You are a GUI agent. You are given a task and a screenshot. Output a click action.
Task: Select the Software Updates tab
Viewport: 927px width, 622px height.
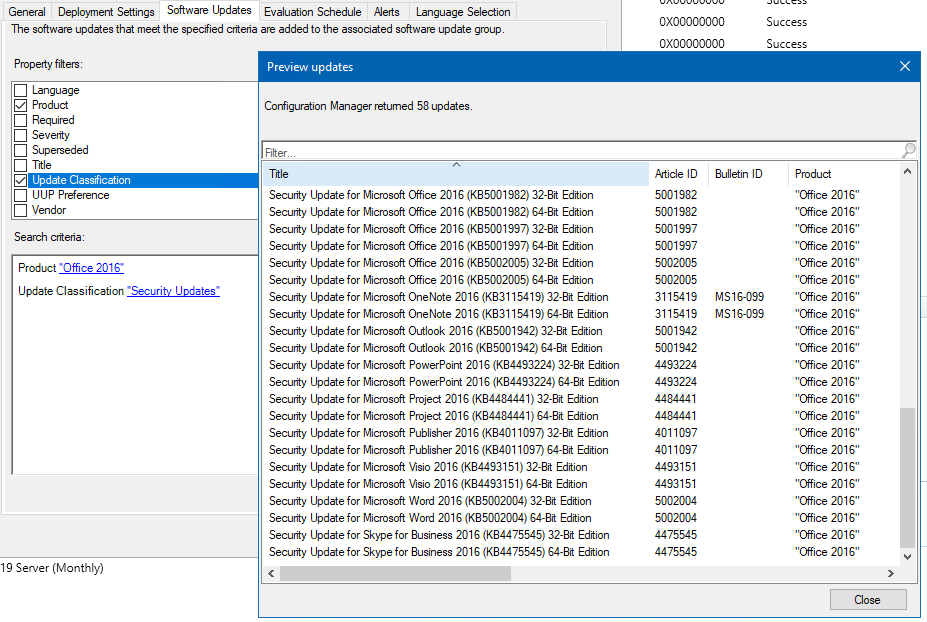pyautogui.click(x=209, y=10)
